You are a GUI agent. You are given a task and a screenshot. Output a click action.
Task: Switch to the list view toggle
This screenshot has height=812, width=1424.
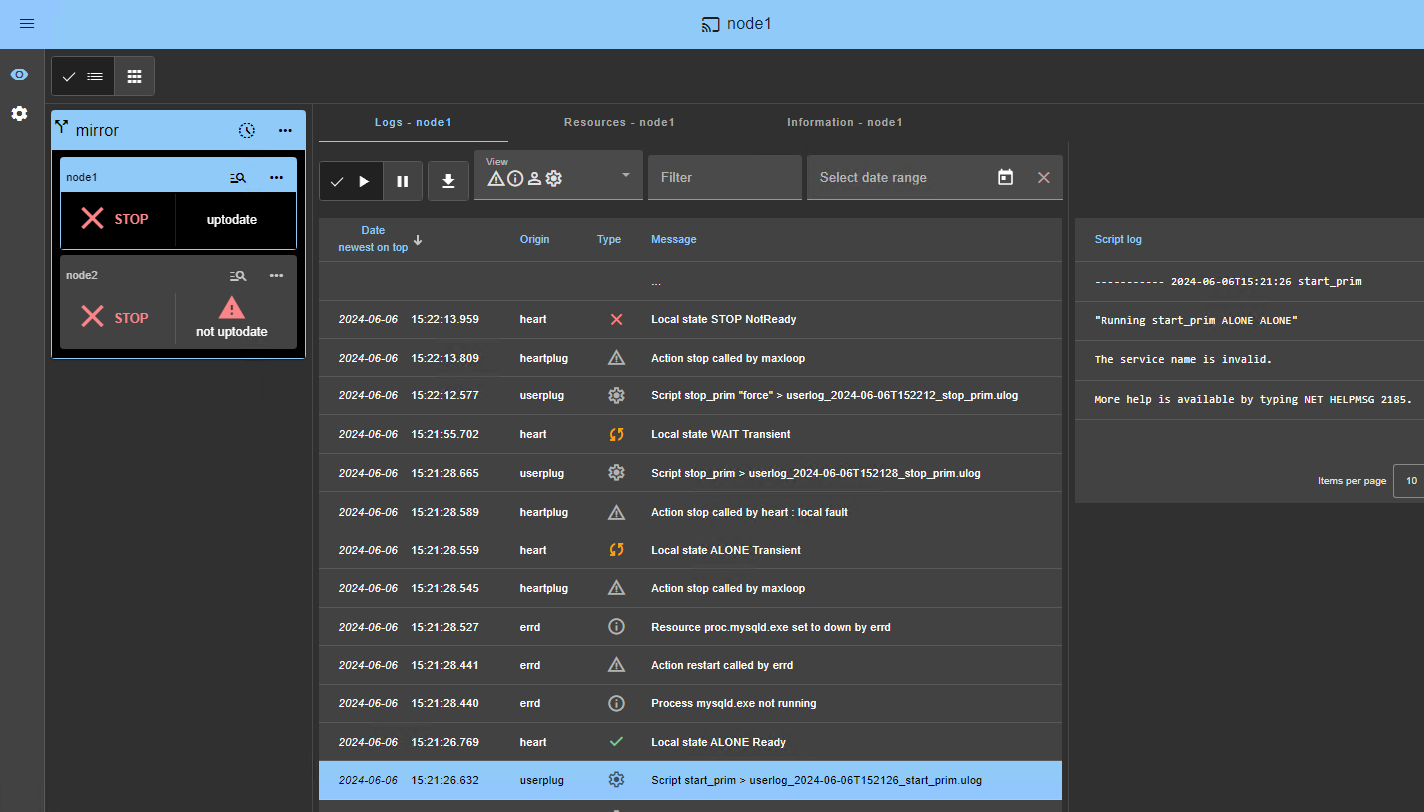click(83, 76)
